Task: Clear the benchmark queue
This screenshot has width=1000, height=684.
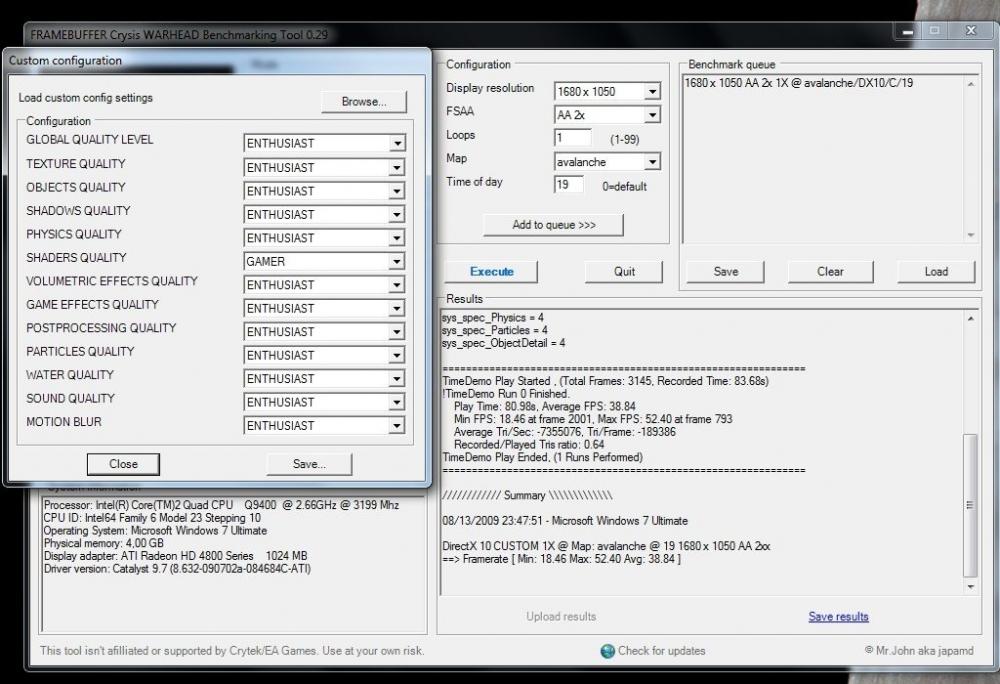Action: [x=830, y=271]
